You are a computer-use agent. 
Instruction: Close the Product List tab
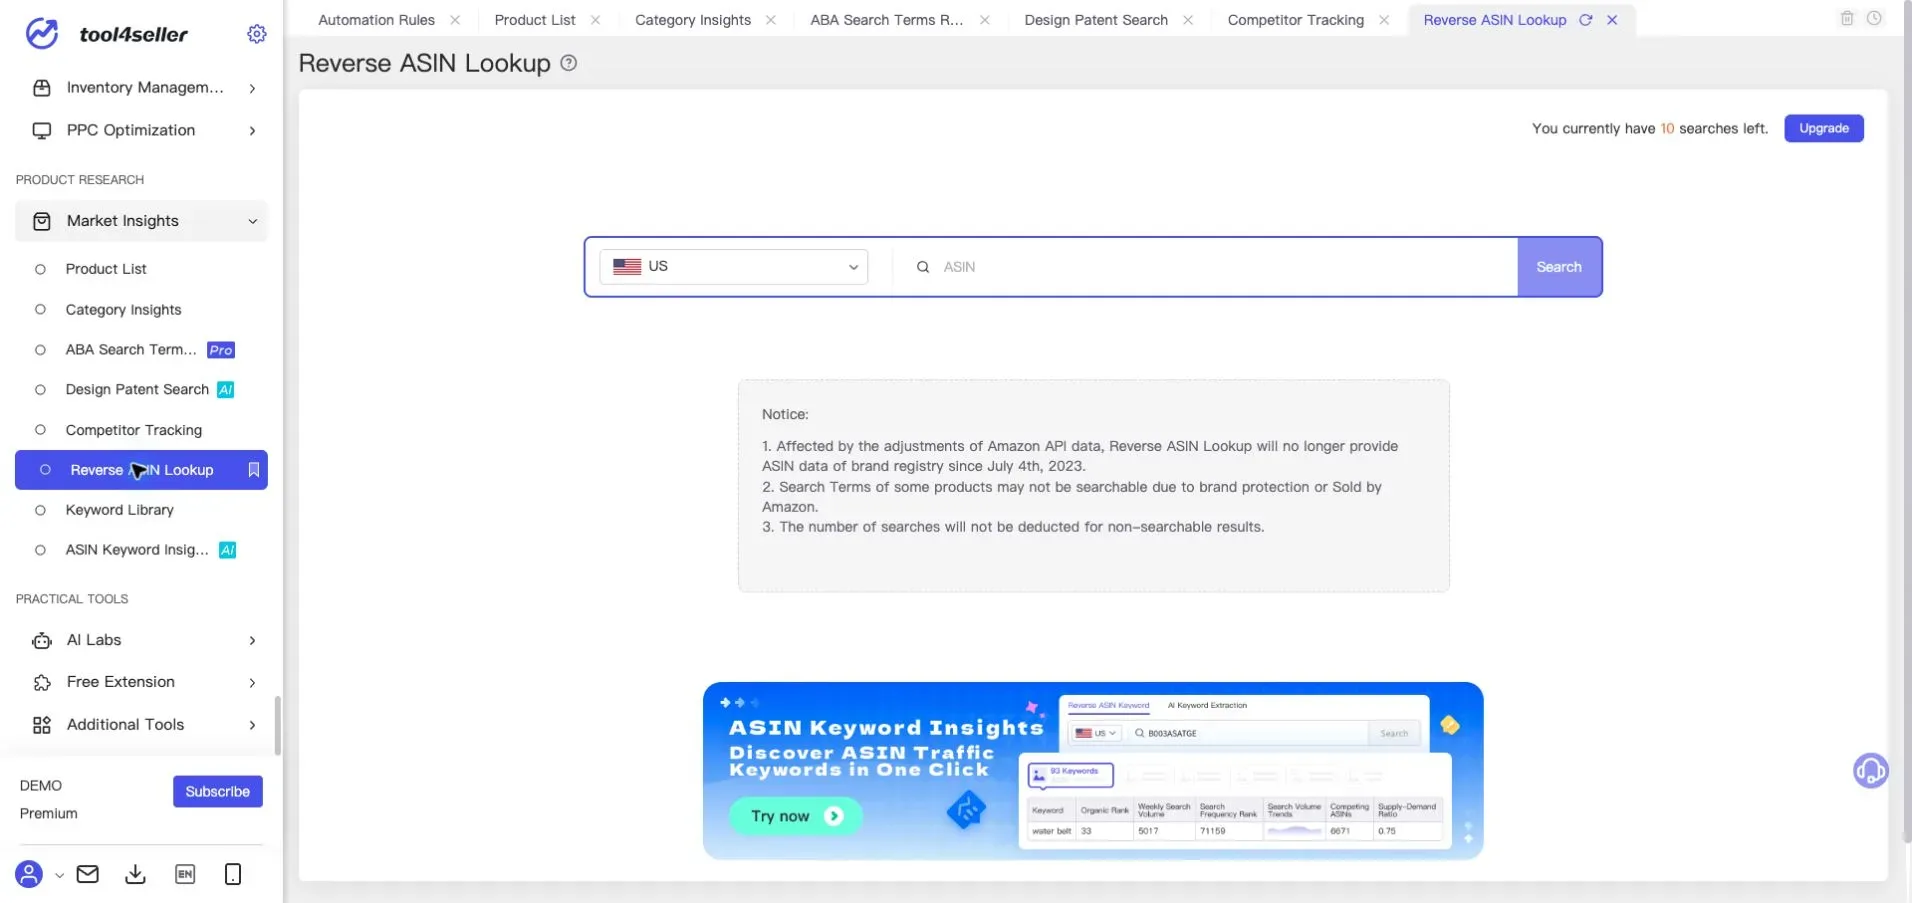pos(596,20)
